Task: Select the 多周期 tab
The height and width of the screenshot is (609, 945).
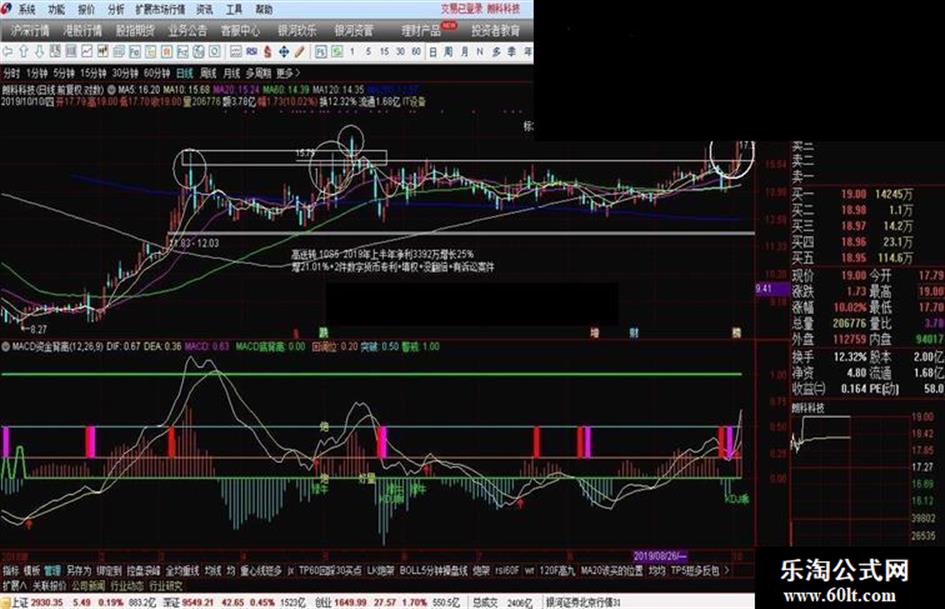Action: [x=259, y=74]
